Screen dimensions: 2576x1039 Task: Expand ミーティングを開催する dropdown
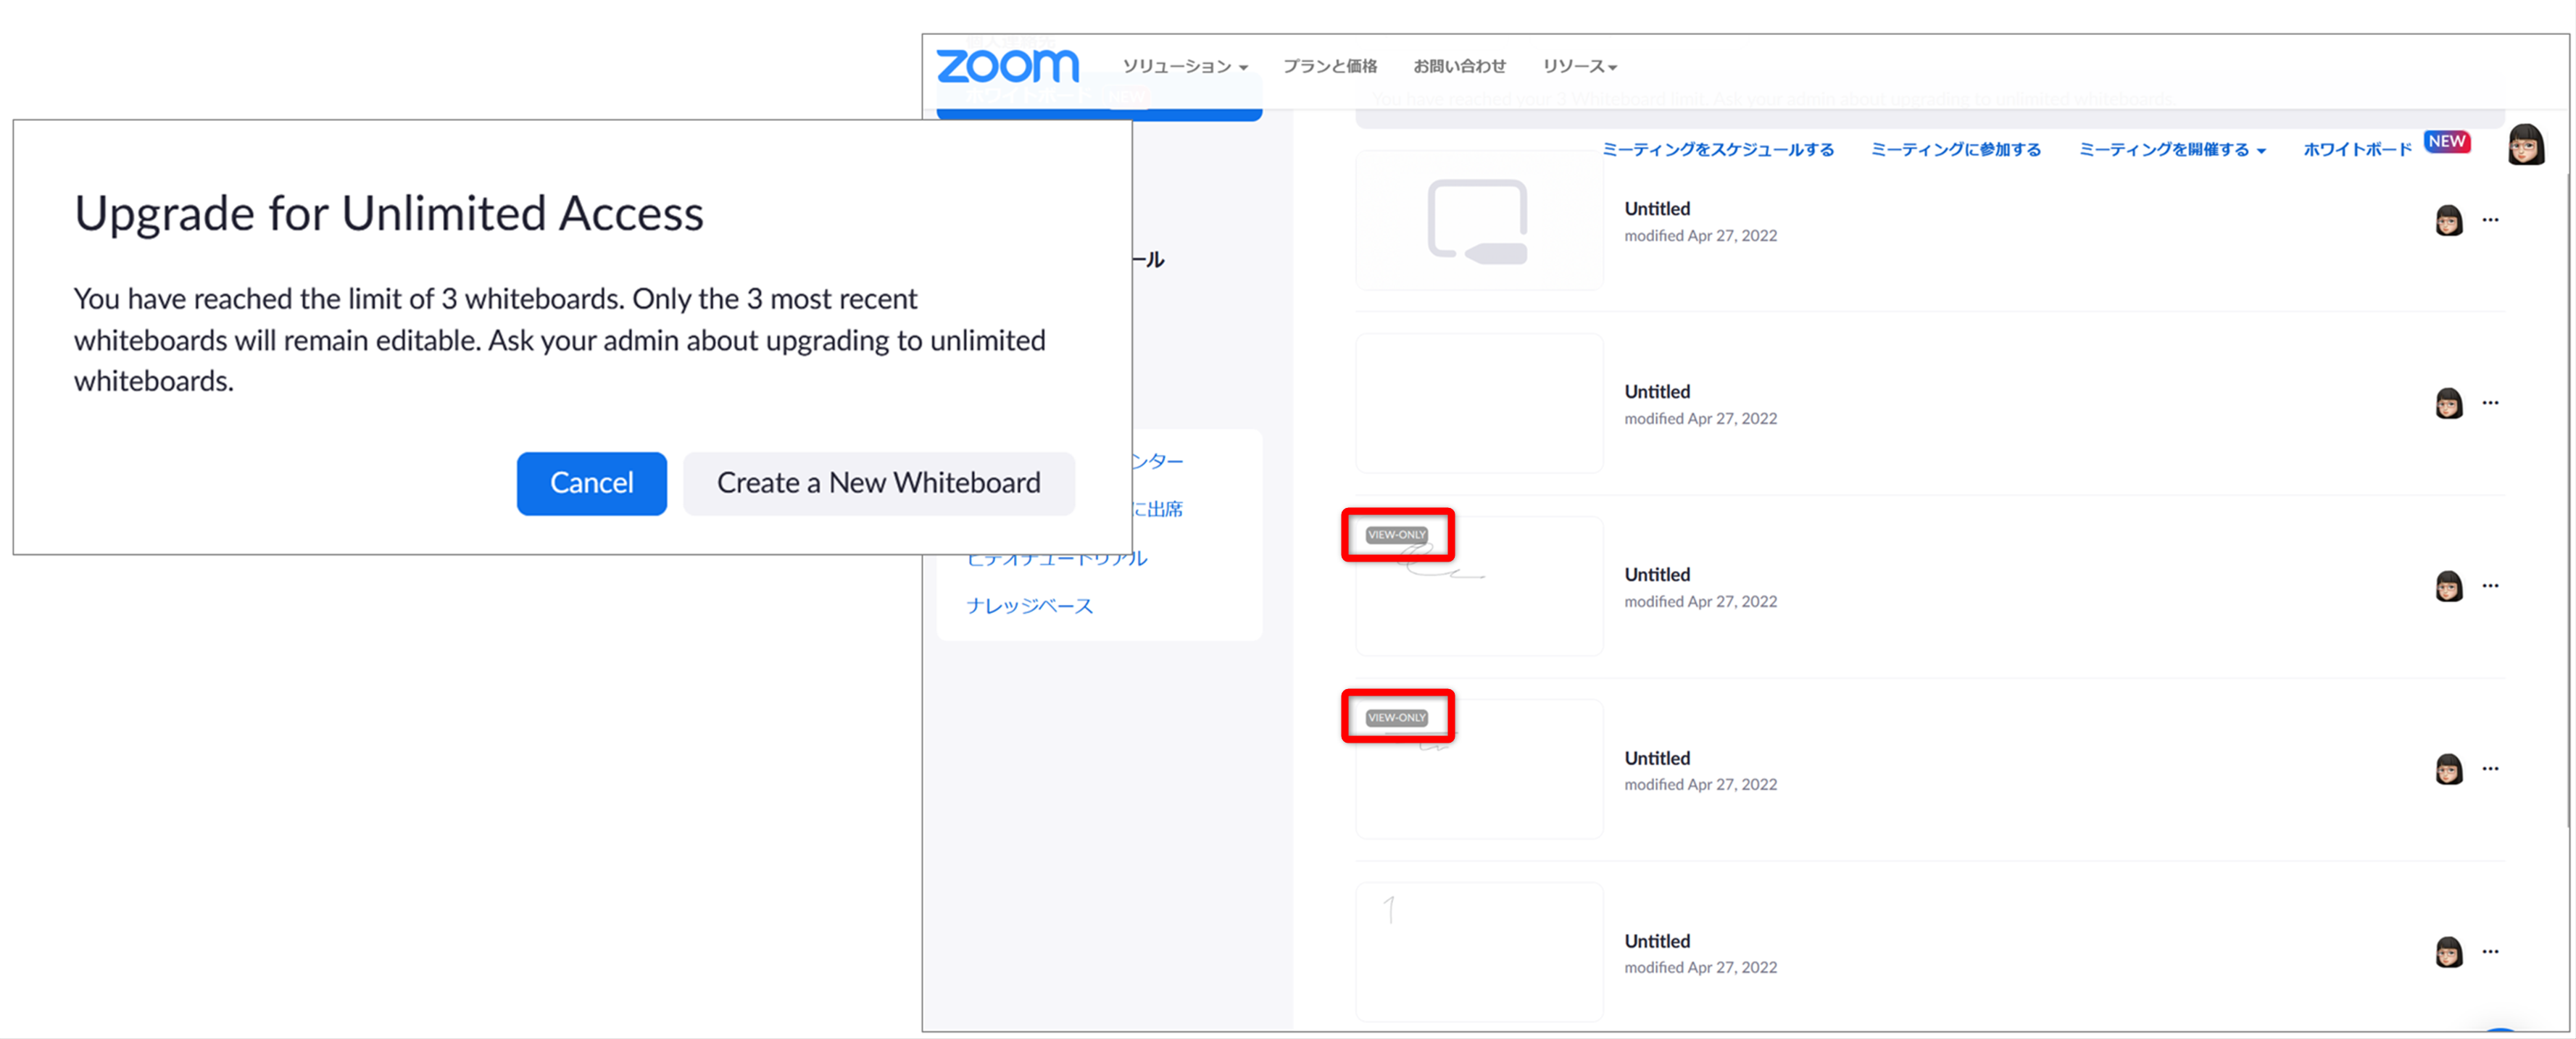2172,150
